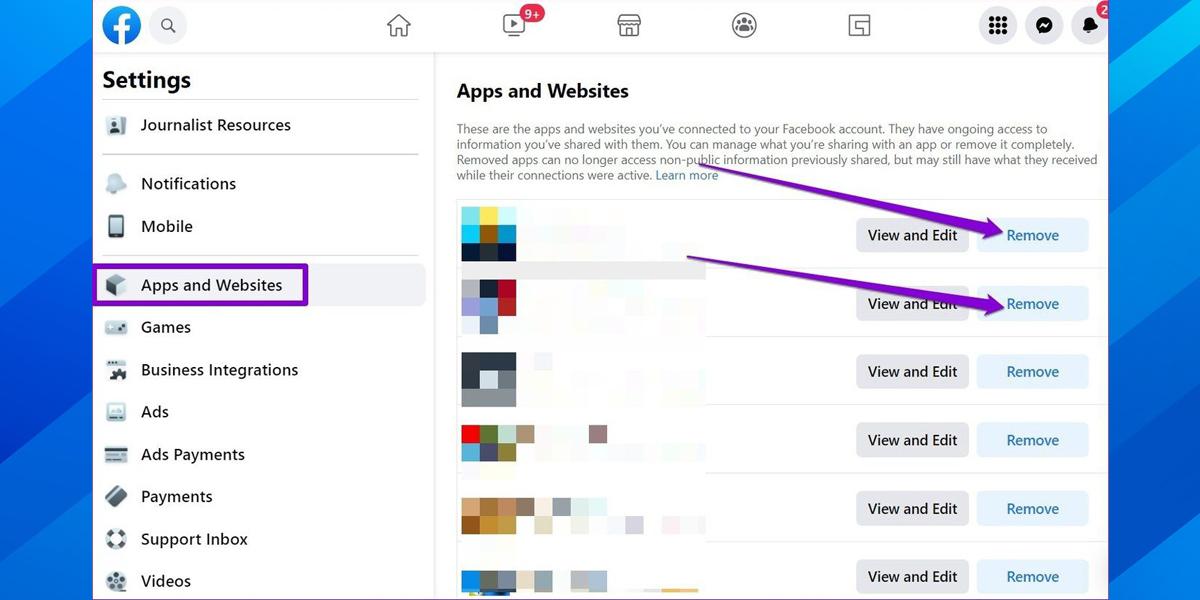This screenshot has height=600, width=1200.
Task: Go to the Home feed icon
Action: [399, 26]
